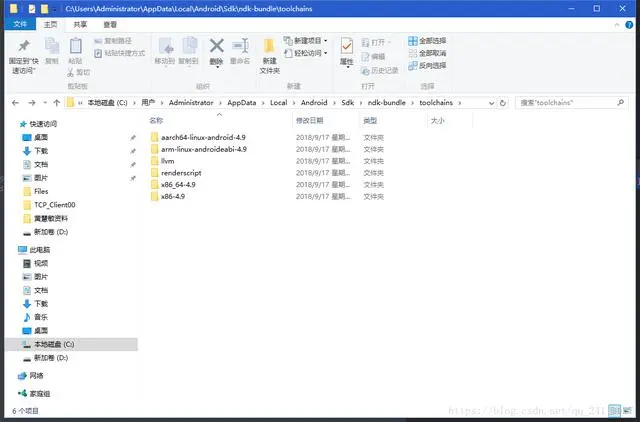
Task: Open the blue Help question icon
Action: (629, 25)
